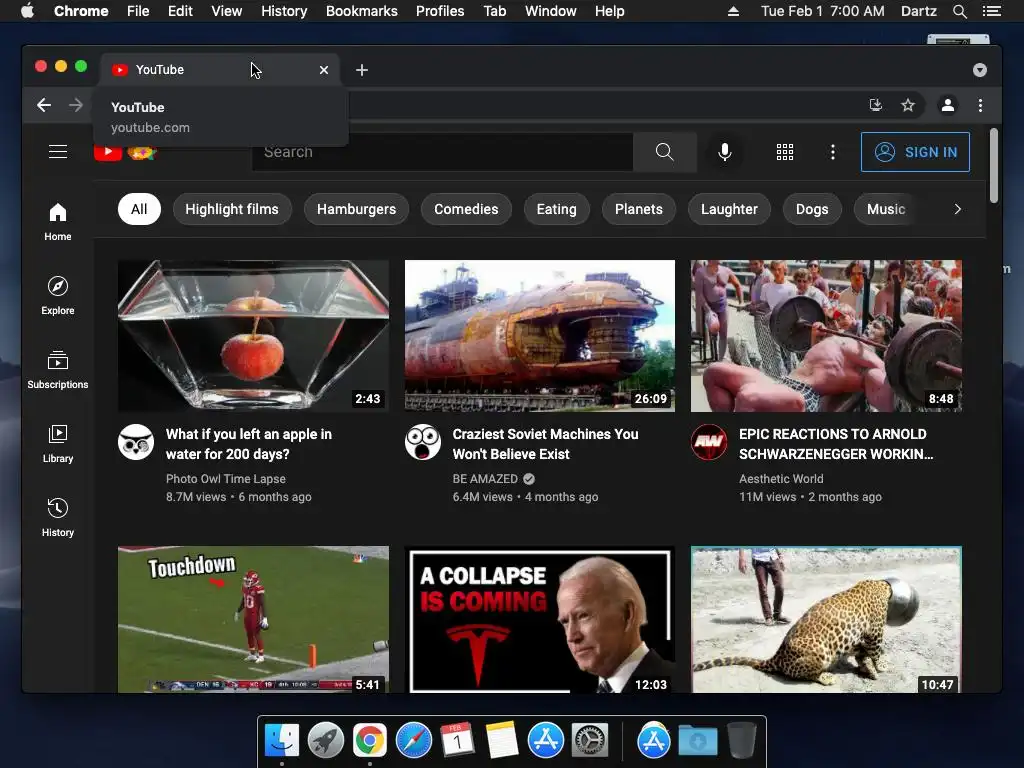Open the Bookmarks menu
This screenshot has width=1024, height=768.
(362, 11)
